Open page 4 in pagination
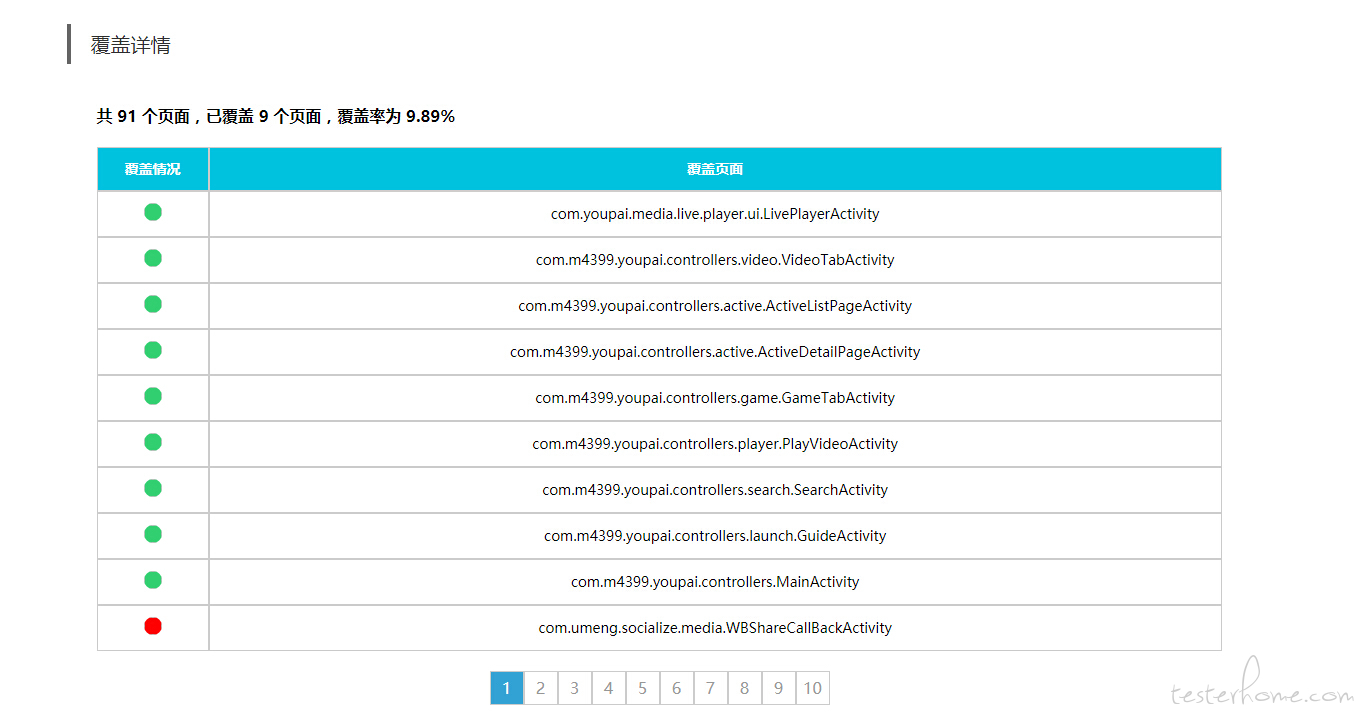The height and width of the screenshot is (723, 1357). click(x=609, y=688)
